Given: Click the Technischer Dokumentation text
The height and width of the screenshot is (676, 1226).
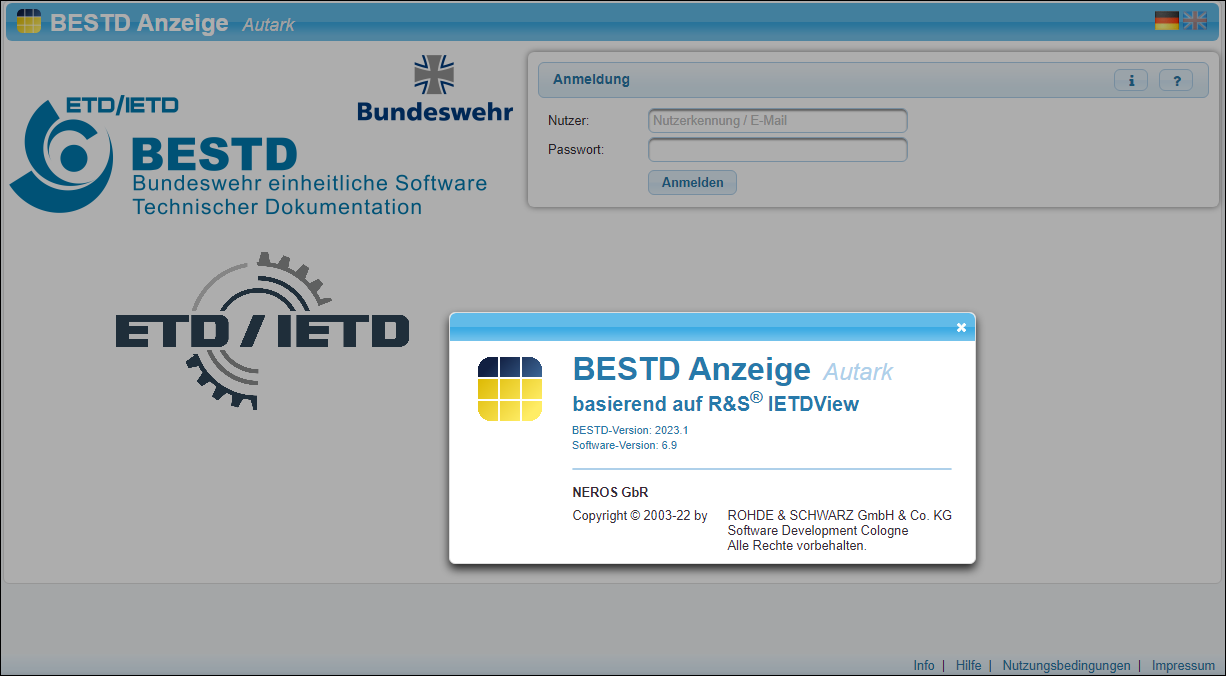Looking at the screenshot, I should click(x=277, y=207).
